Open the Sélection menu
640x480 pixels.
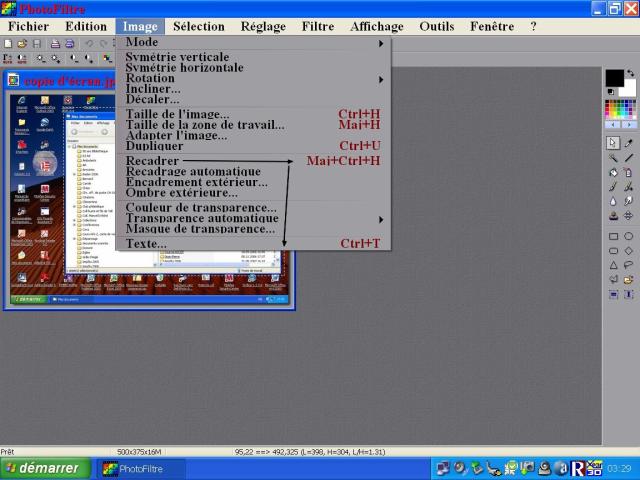point(199,27)
